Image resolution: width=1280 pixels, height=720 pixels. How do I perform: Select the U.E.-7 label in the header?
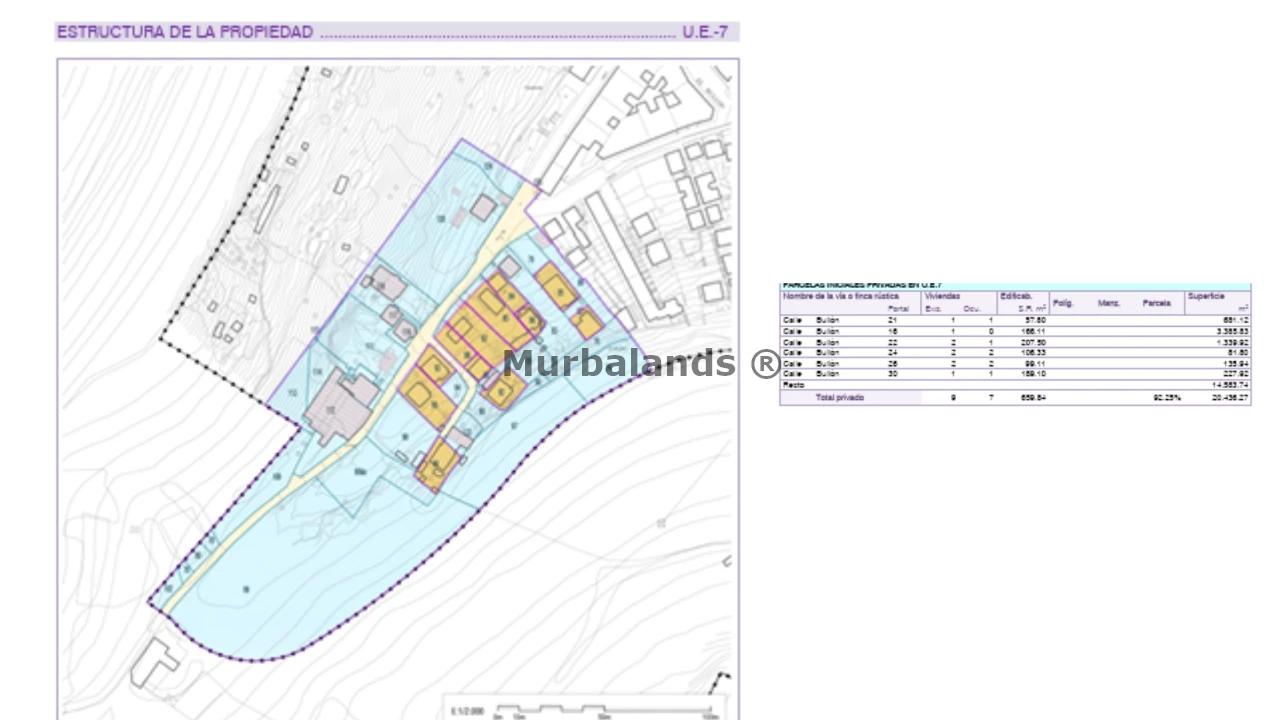pos(705,32)
